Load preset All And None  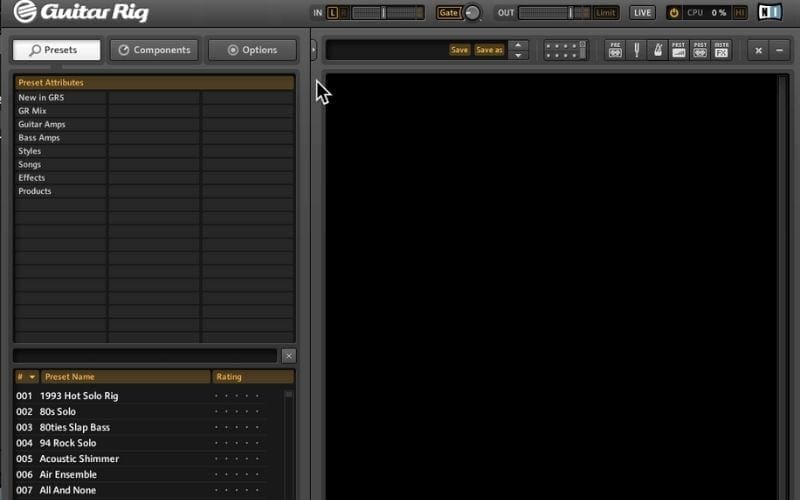coord(67,490)
